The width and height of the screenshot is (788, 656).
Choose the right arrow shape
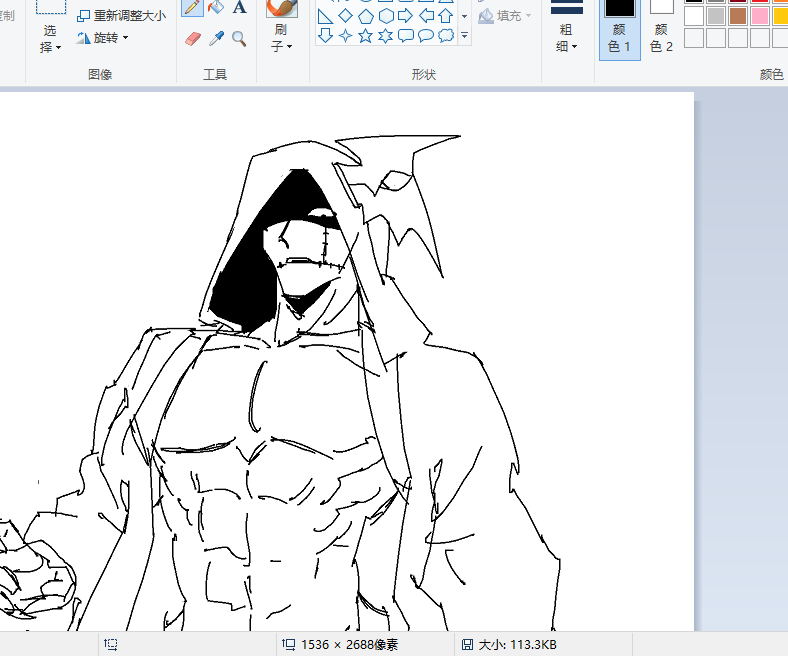[405, 16]
